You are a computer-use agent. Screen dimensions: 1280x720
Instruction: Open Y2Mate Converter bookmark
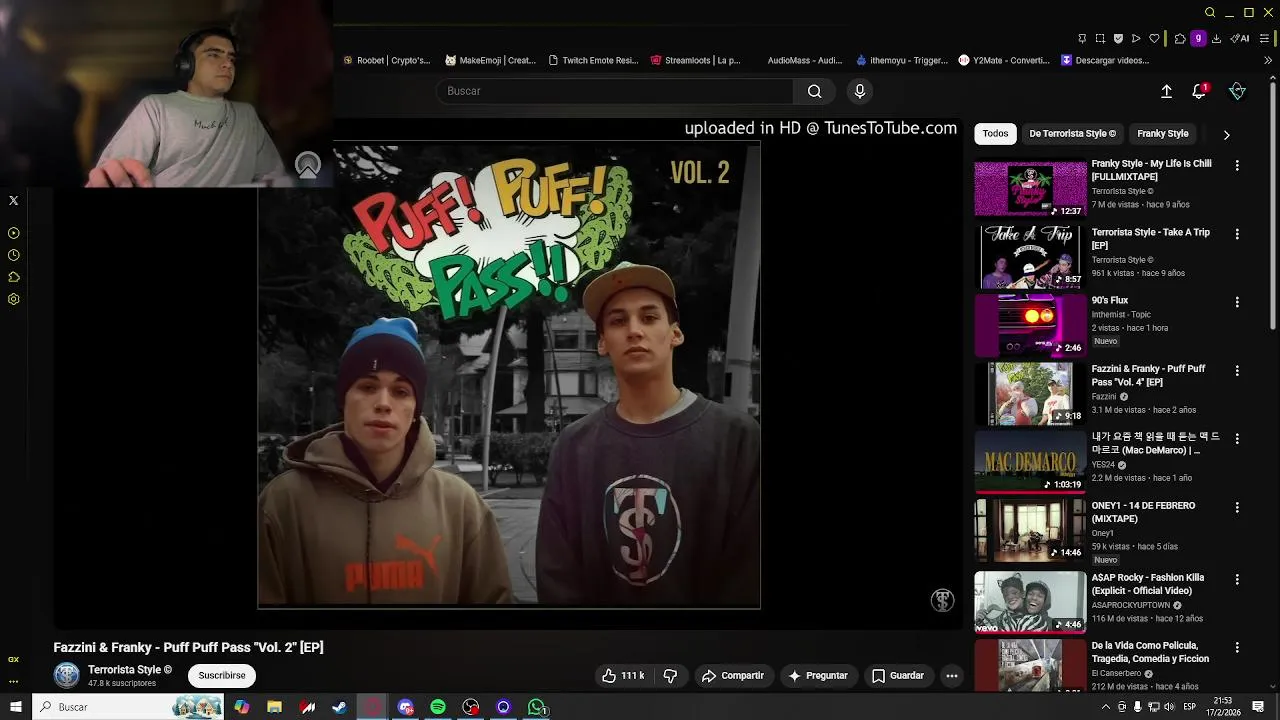[1004, 60]
